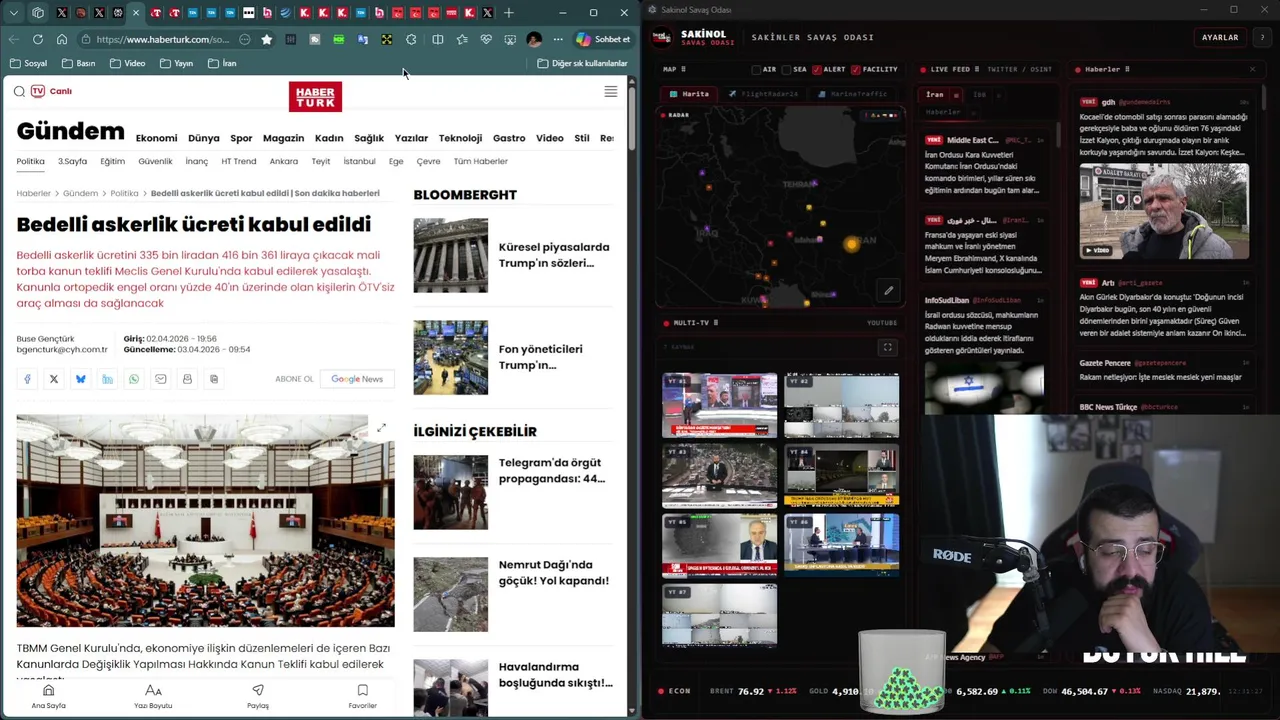Tap Paylaş in the bottom bar
The image size is (1280, 720).
(x=258, y=697)
